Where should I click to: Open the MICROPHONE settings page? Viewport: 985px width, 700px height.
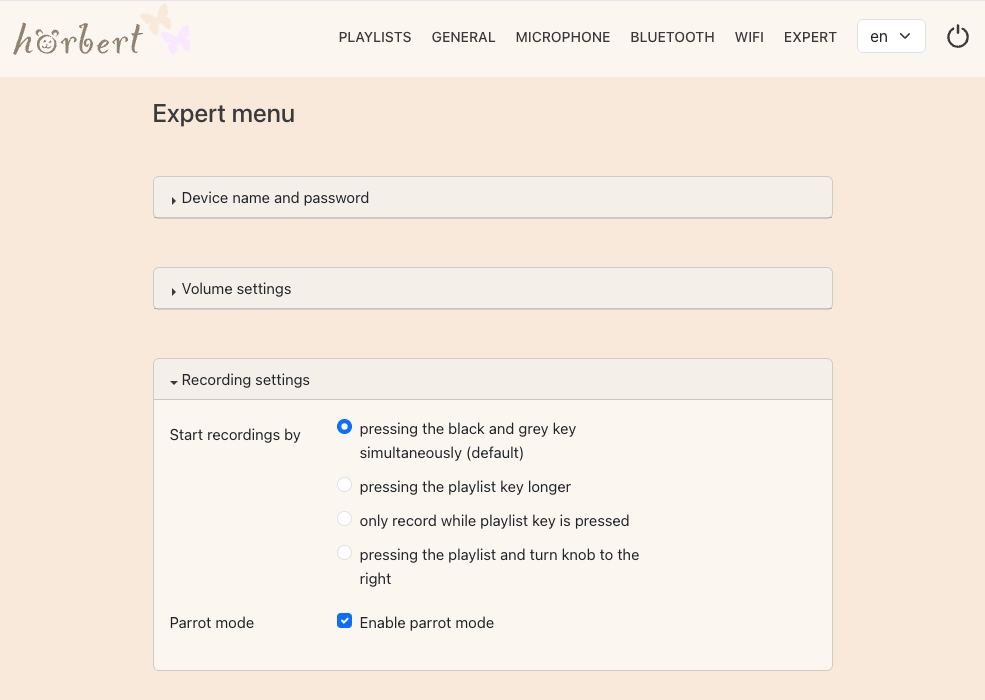coord(562,37)
